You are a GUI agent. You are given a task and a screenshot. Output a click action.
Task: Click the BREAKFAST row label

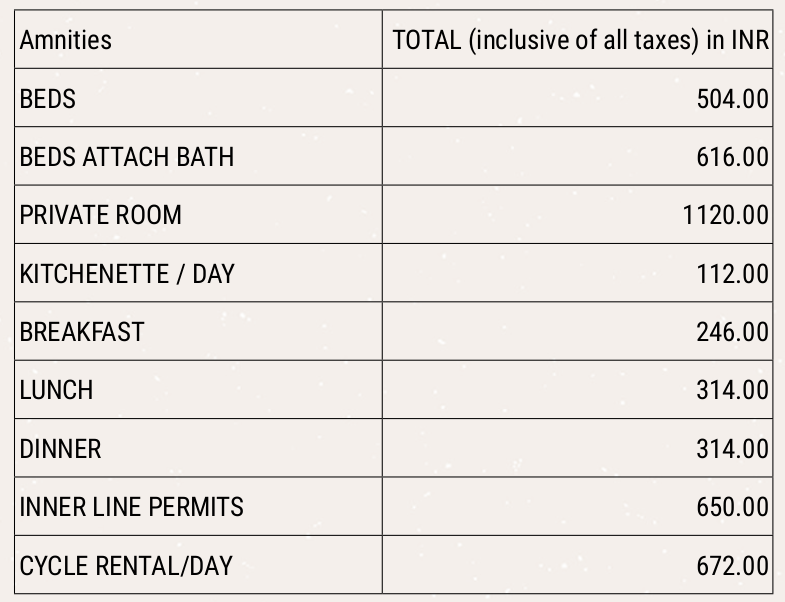(82, 331)
